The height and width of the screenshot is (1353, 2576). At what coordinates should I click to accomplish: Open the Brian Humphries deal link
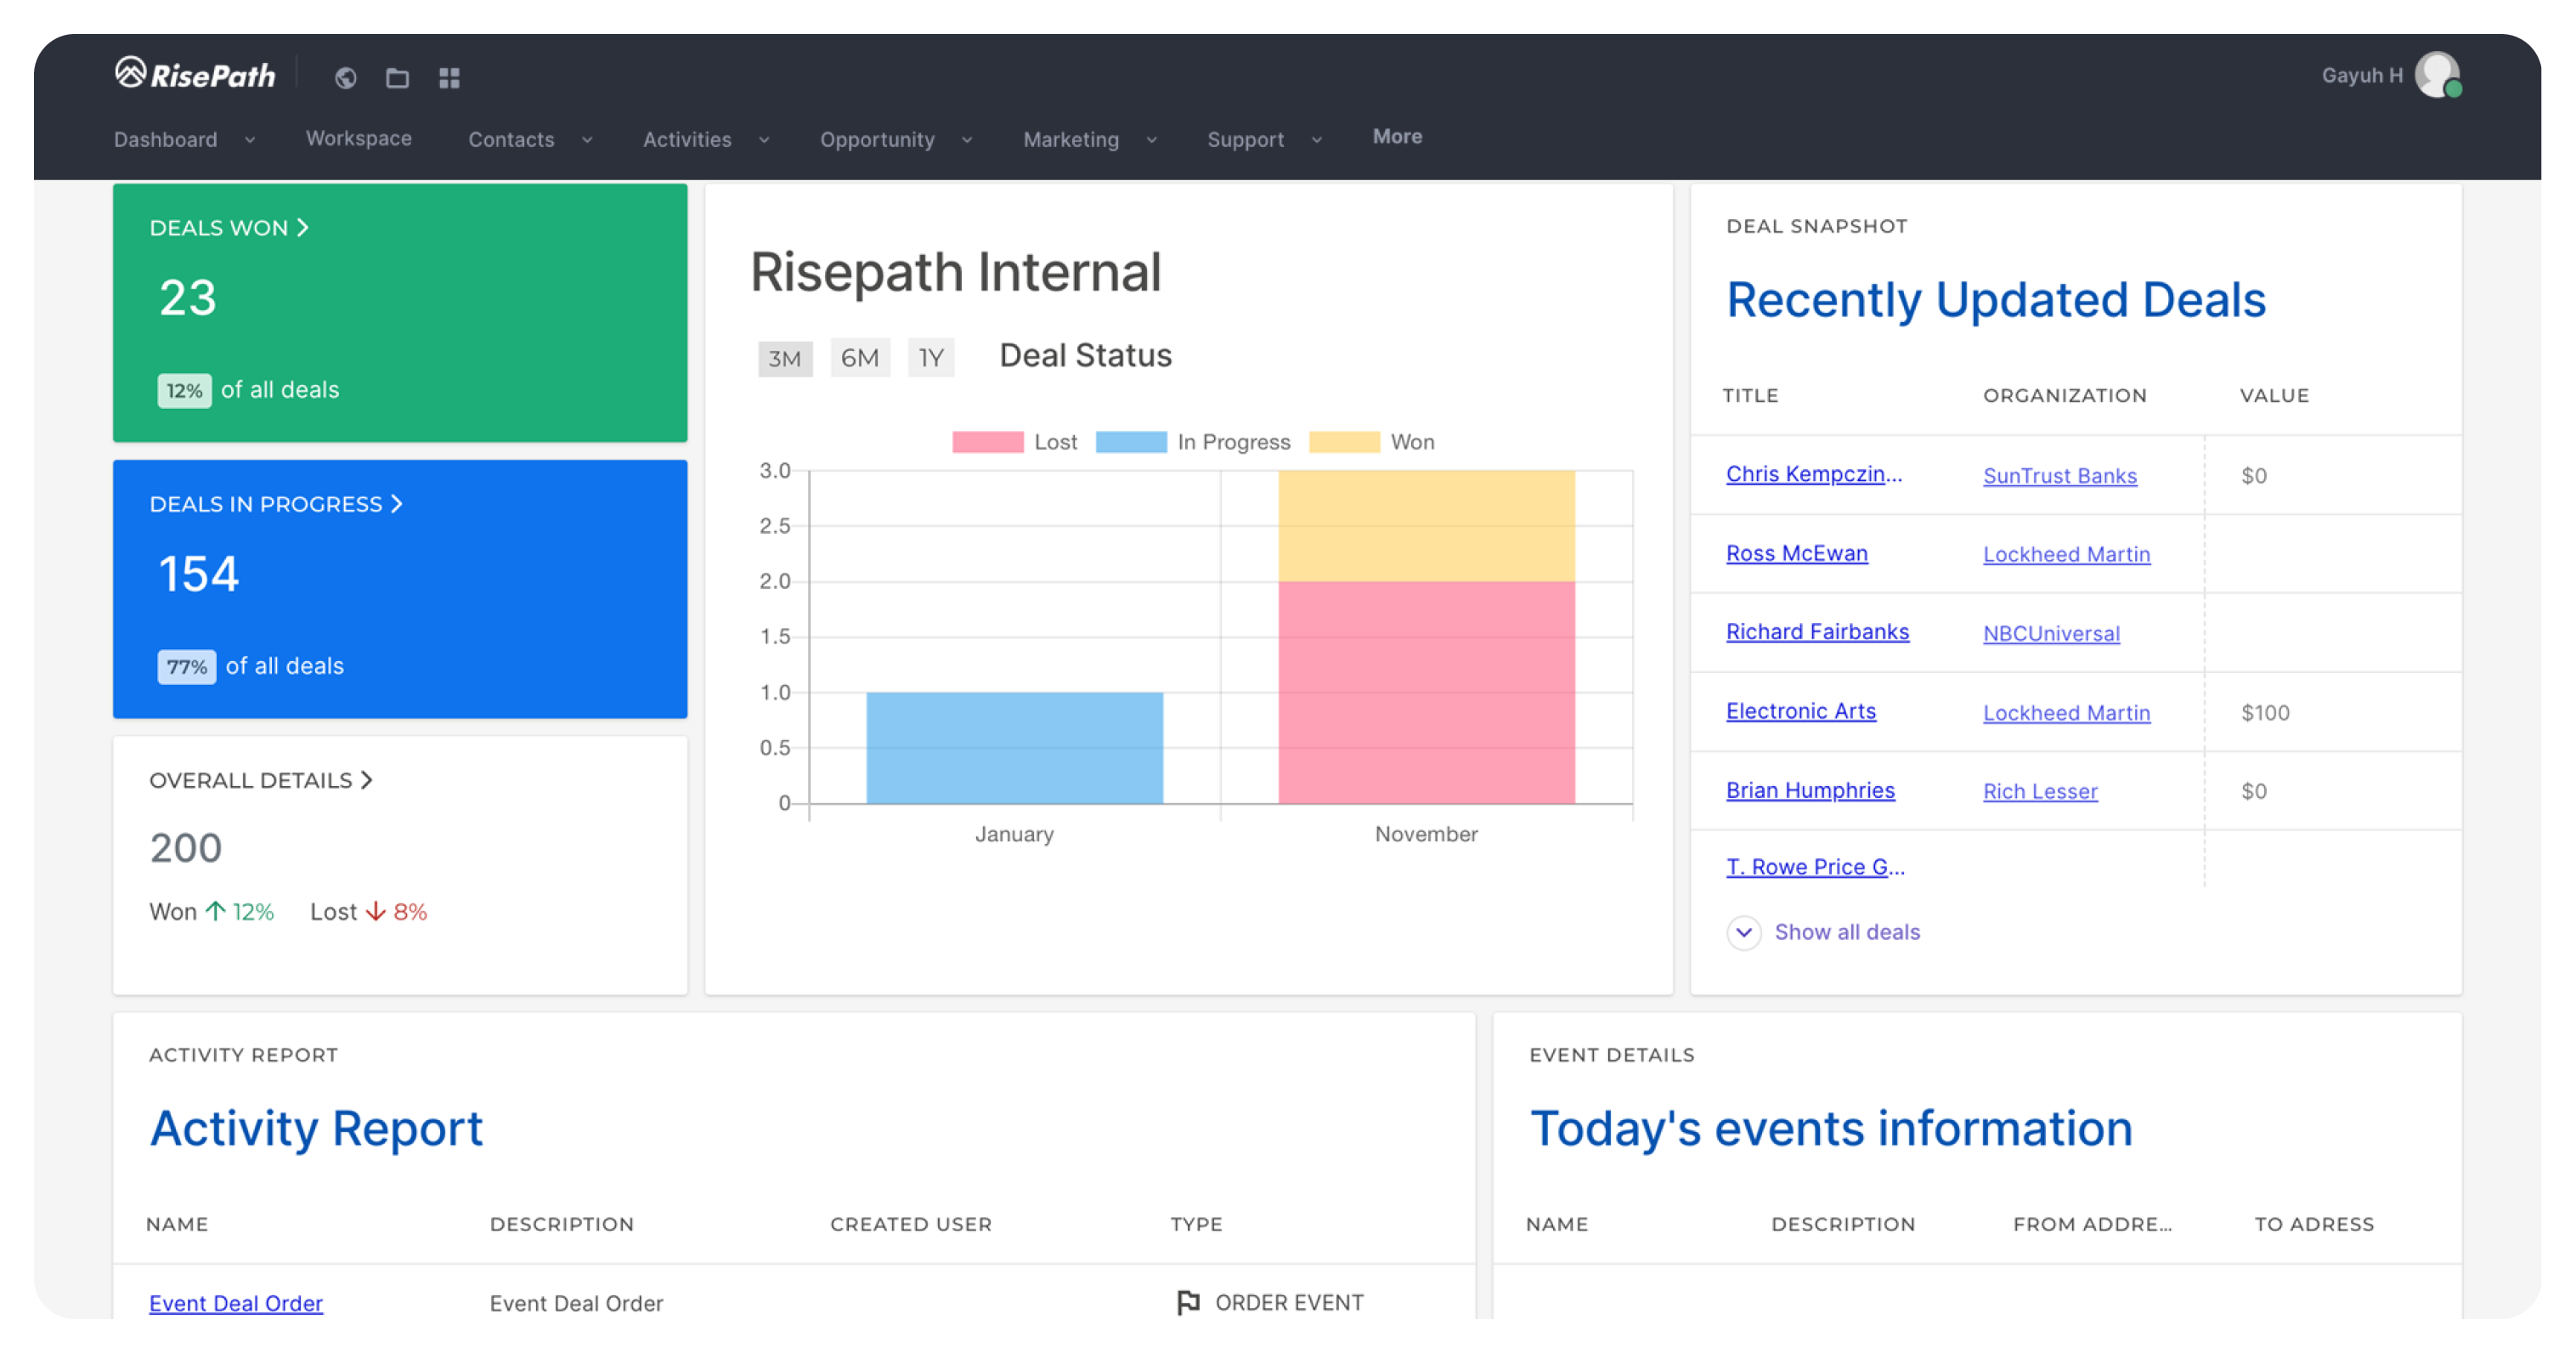coord(1810,790)
